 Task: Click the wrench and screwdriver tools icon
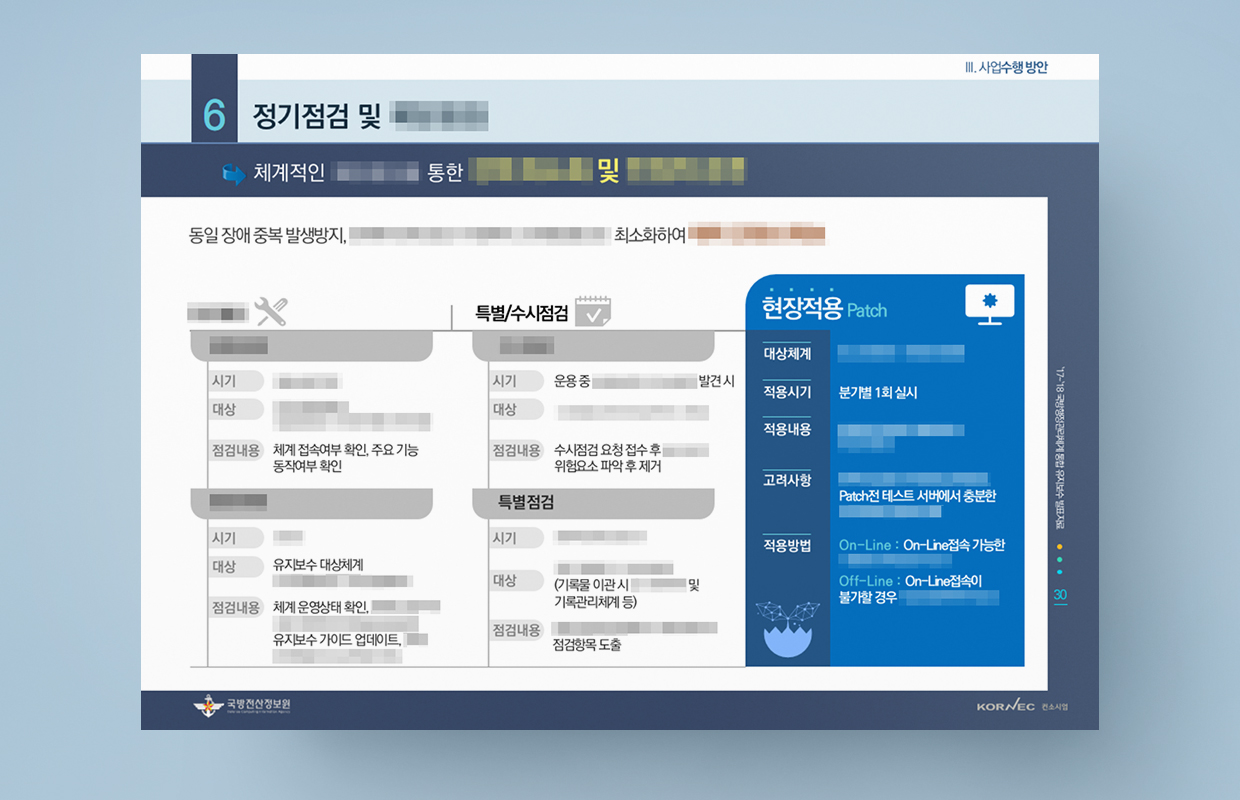[271, 312]
